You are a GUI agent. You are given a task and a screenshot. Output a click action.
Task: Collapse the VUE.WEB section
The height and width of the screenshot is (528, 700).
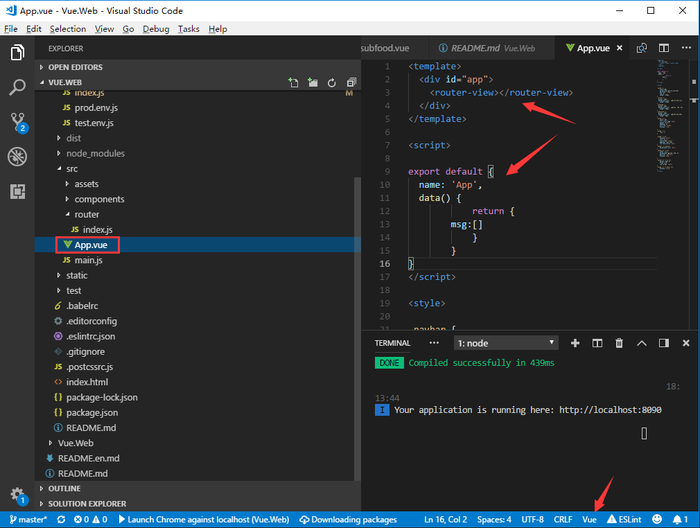pyautogui.click(x=163, y=83)
